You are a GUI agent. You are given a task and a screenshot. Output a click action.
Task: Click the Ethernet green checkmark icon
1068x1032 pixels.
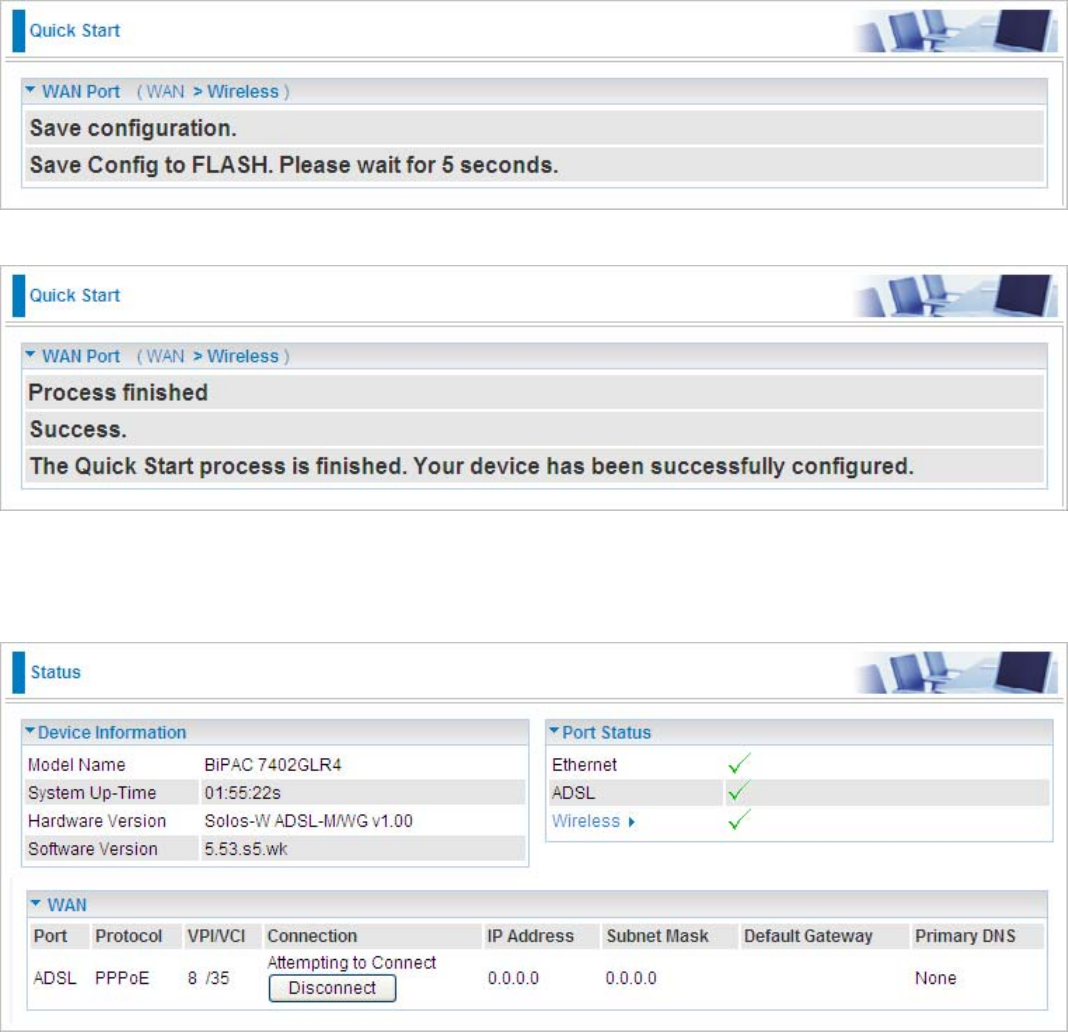tap(739, 765)
